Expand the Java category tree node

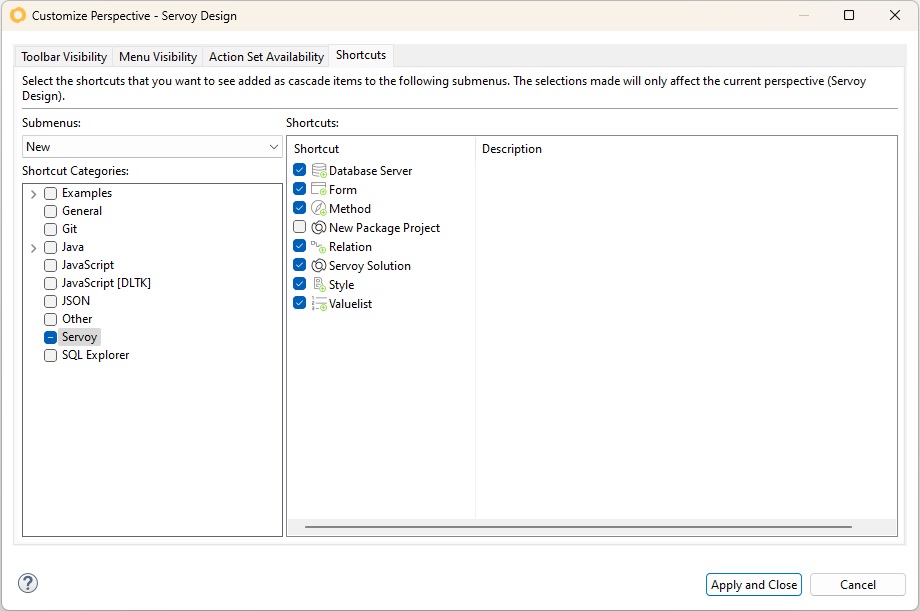point(34,247)
